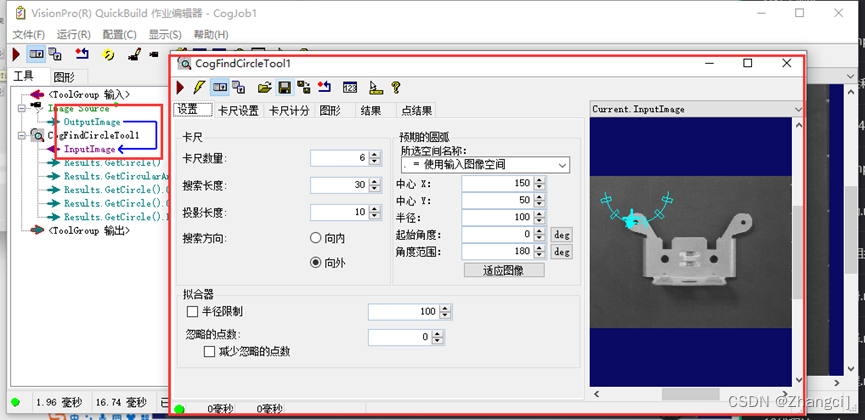Click the 适应图像 button
865x420 pixels.
click(504, 270)
